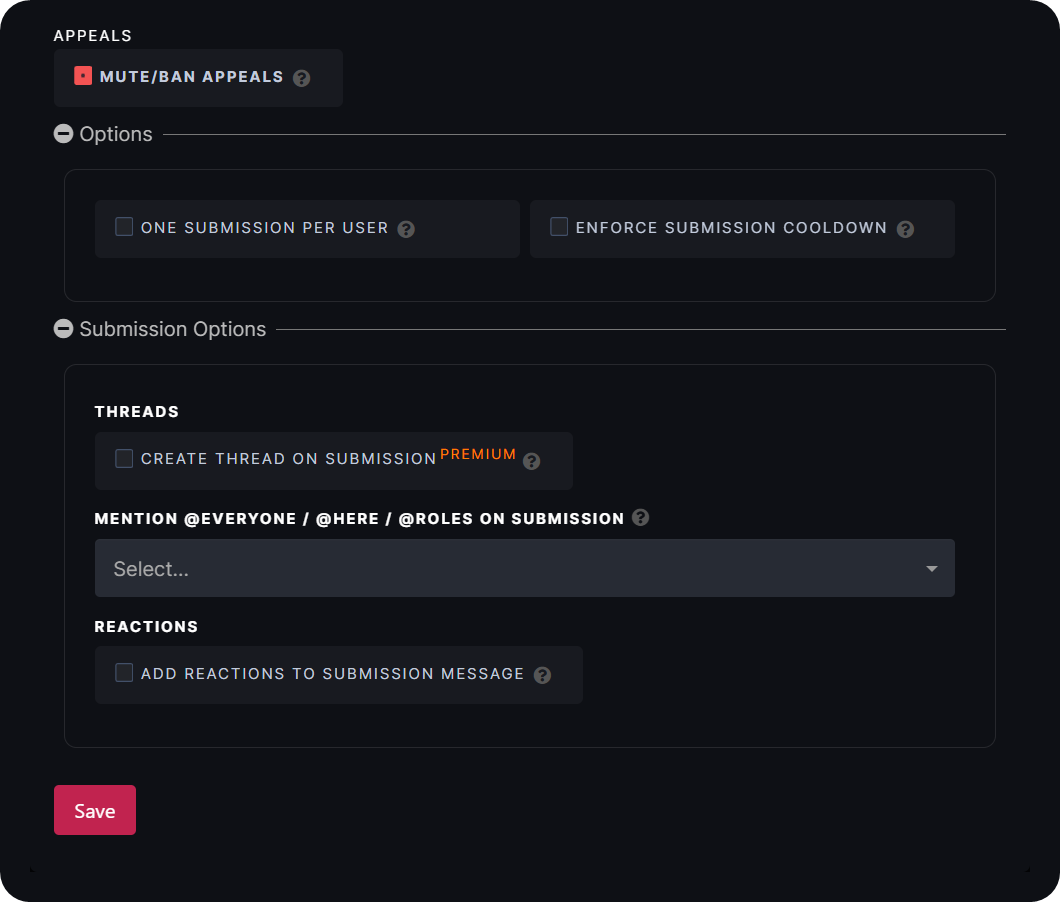Check ADD REACTIONS TO SUBMISSION MESSAGE

pyautogui.click(x=124, y=673)
